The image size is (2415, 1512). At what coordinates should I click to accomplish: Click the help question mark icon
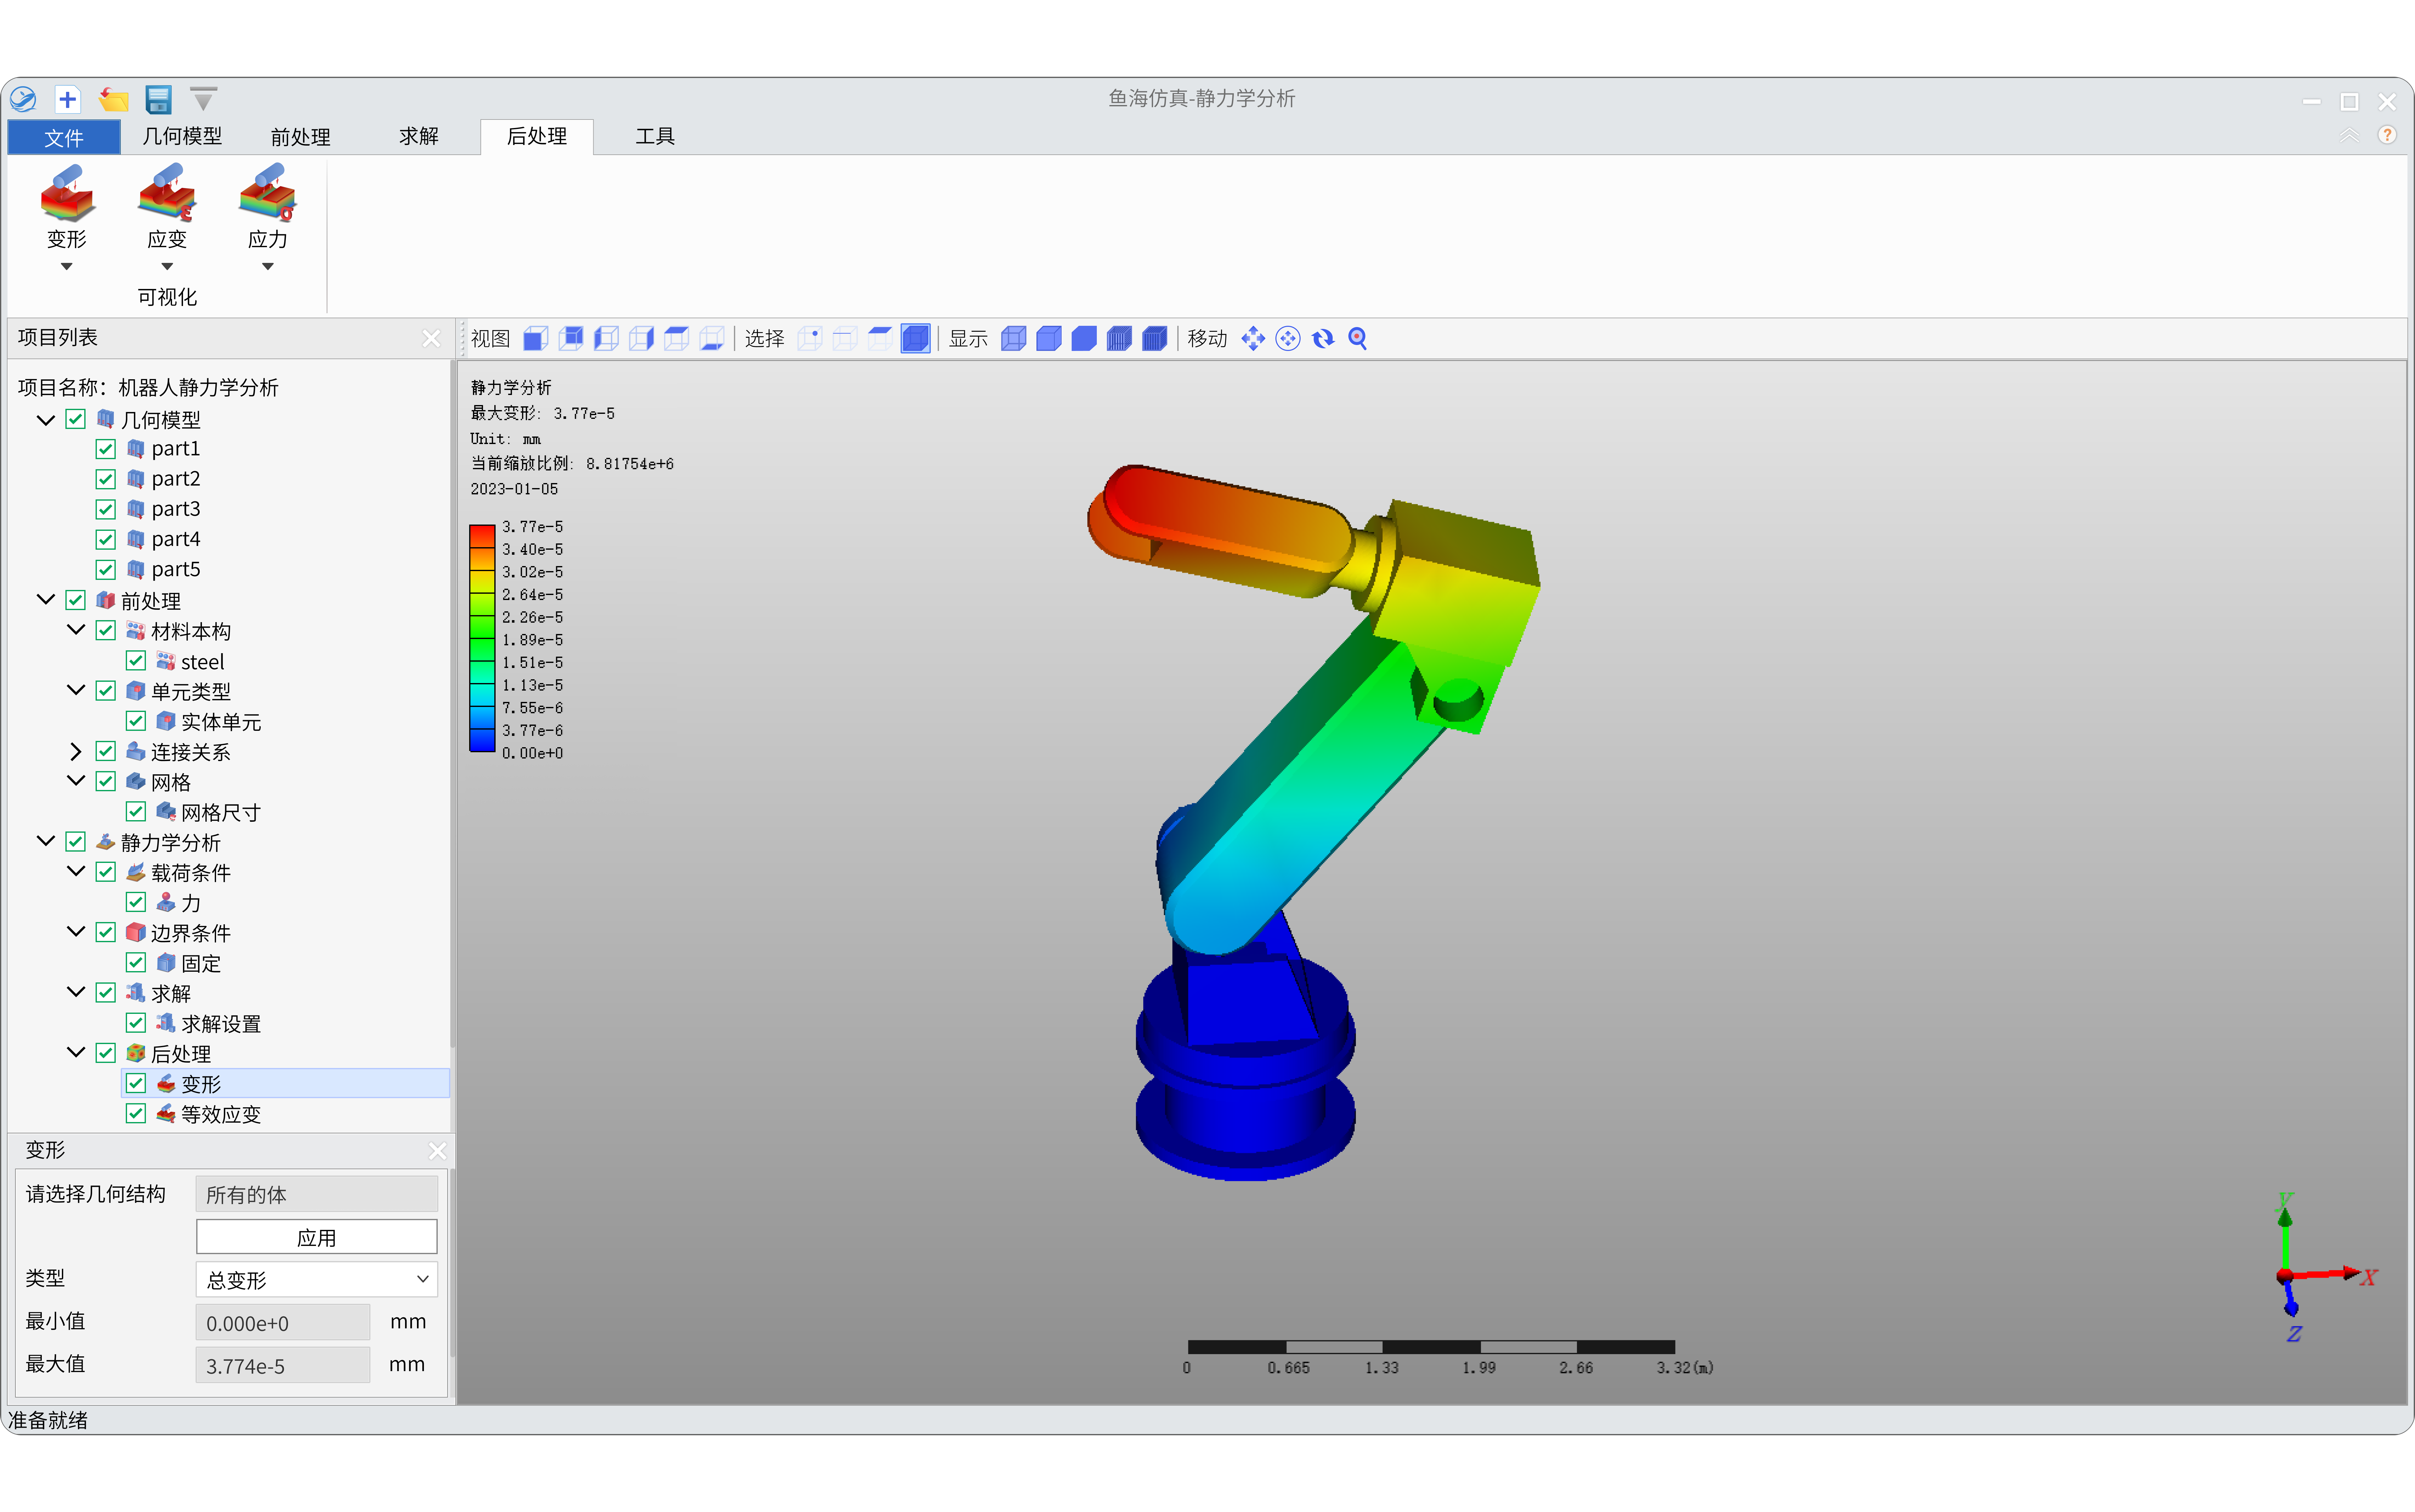pyautogui.click(x=2387, y=135)
